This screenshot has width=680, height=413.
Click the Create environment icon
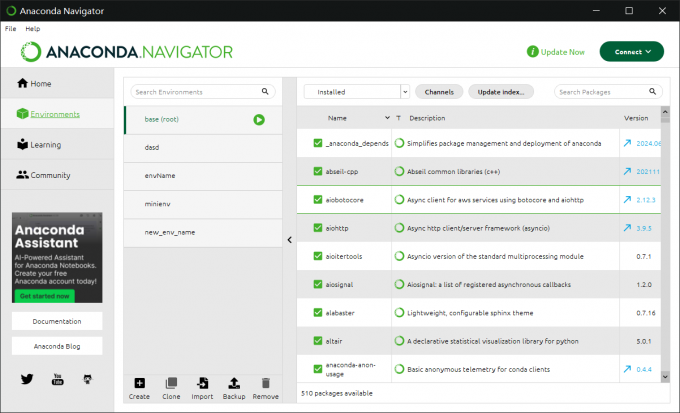(x=139, y=383)
